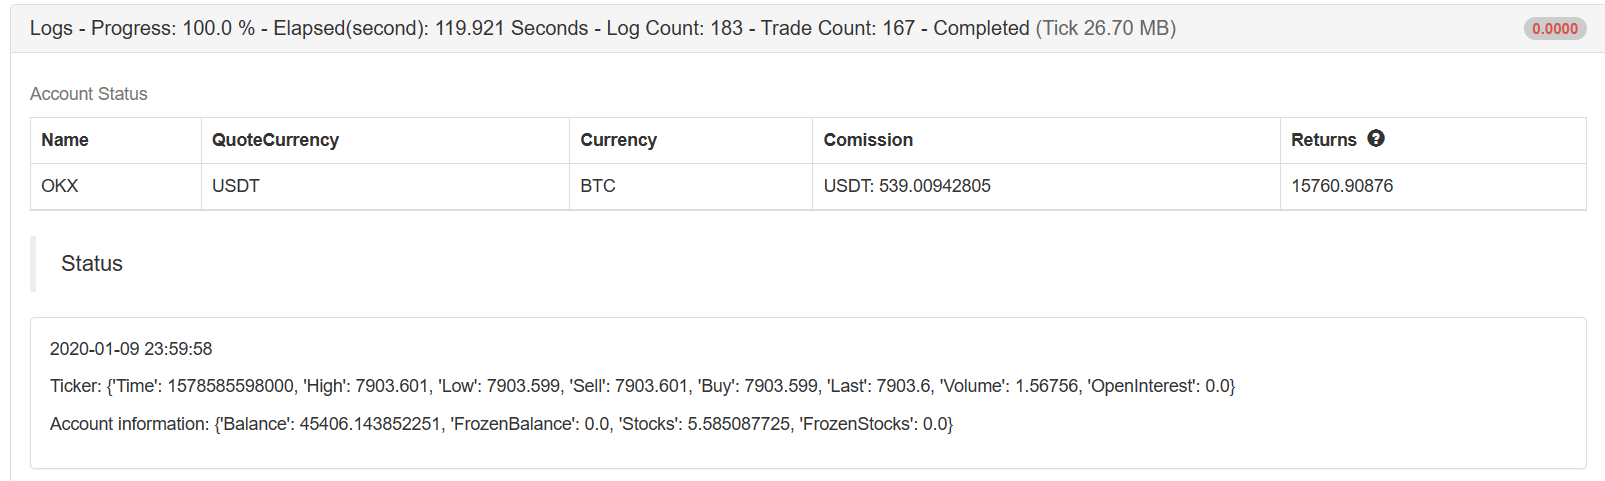Image resolution: width=1605 pixels, height=481 pixels.
Task: Click the Status section heading
Action: click(92, 264)
